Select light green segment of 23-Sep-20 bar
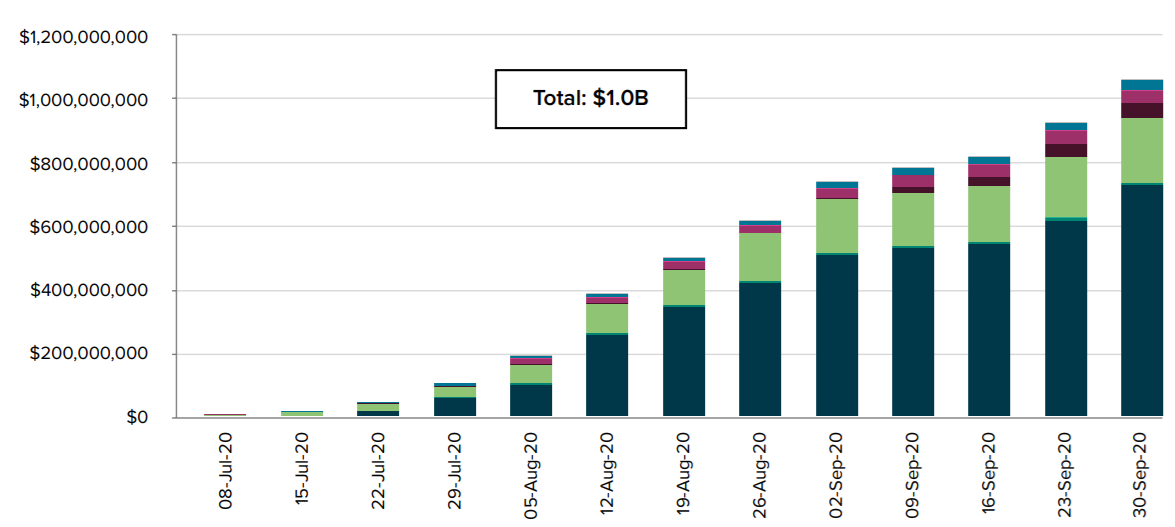The height and width of the screenshot is (527, 1175). pos(1066,187)
